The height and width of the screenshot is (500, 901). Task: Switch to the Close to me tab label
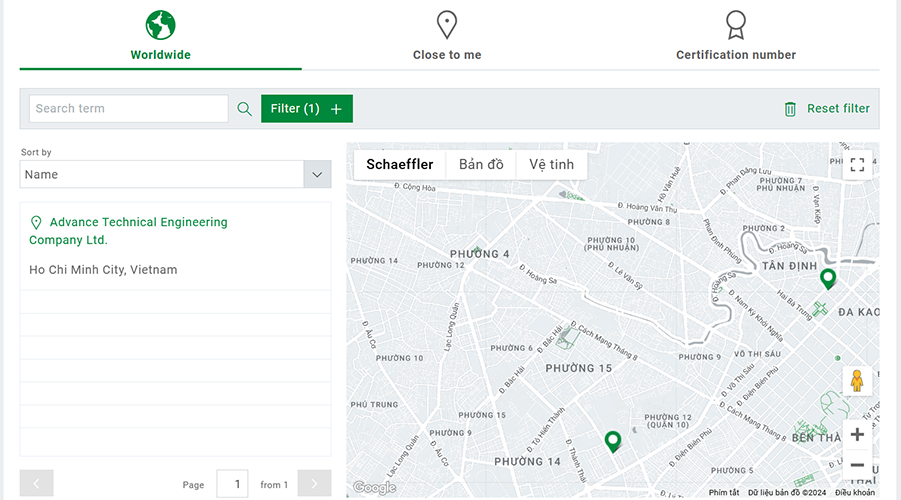tap(447, 55)
